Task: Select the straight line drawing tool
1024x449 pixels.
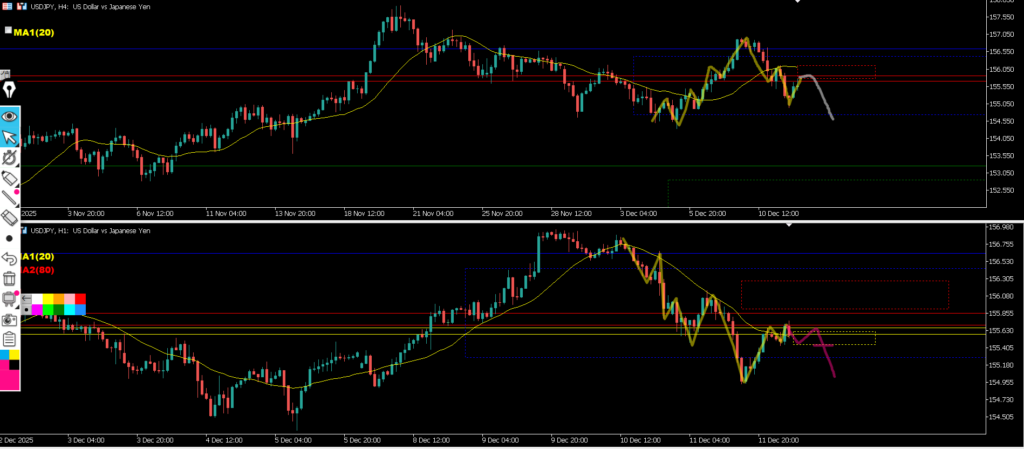Action: coord(10,197)
